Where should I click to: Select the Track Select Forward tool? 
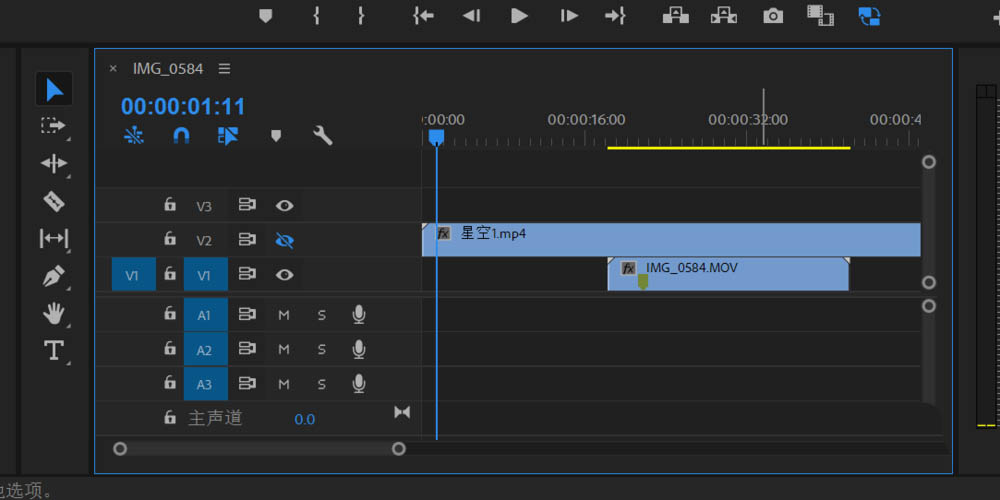[54, 126]
